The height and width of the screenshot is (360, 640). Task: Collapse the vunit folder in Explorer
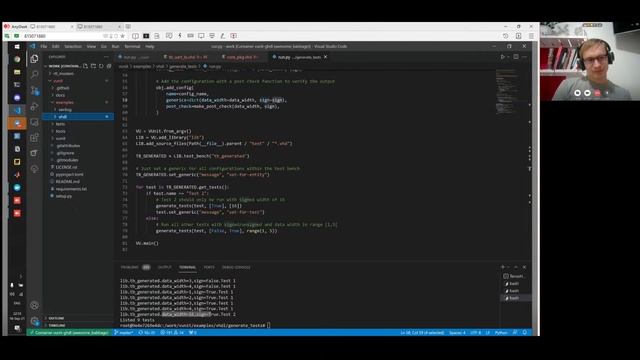tap(58, 81)
